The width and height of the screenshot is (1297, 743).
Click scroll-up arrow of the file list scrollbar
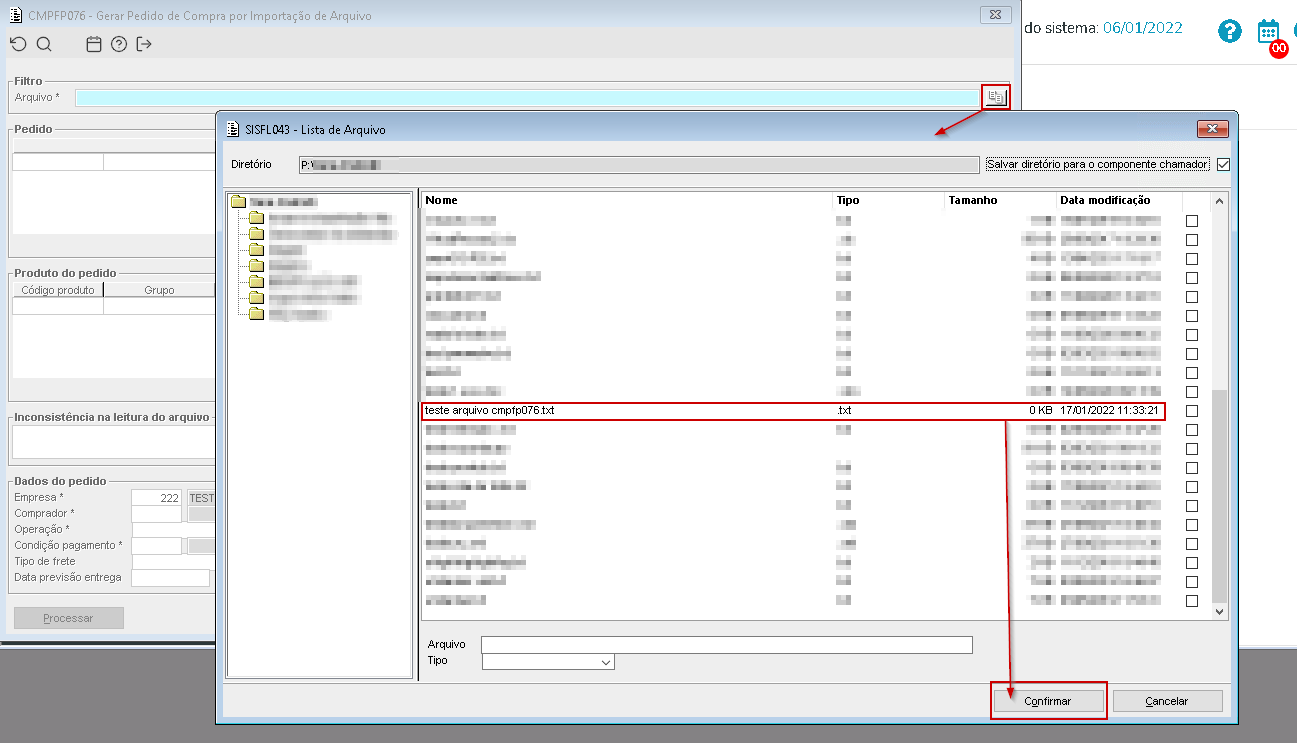1219,202
